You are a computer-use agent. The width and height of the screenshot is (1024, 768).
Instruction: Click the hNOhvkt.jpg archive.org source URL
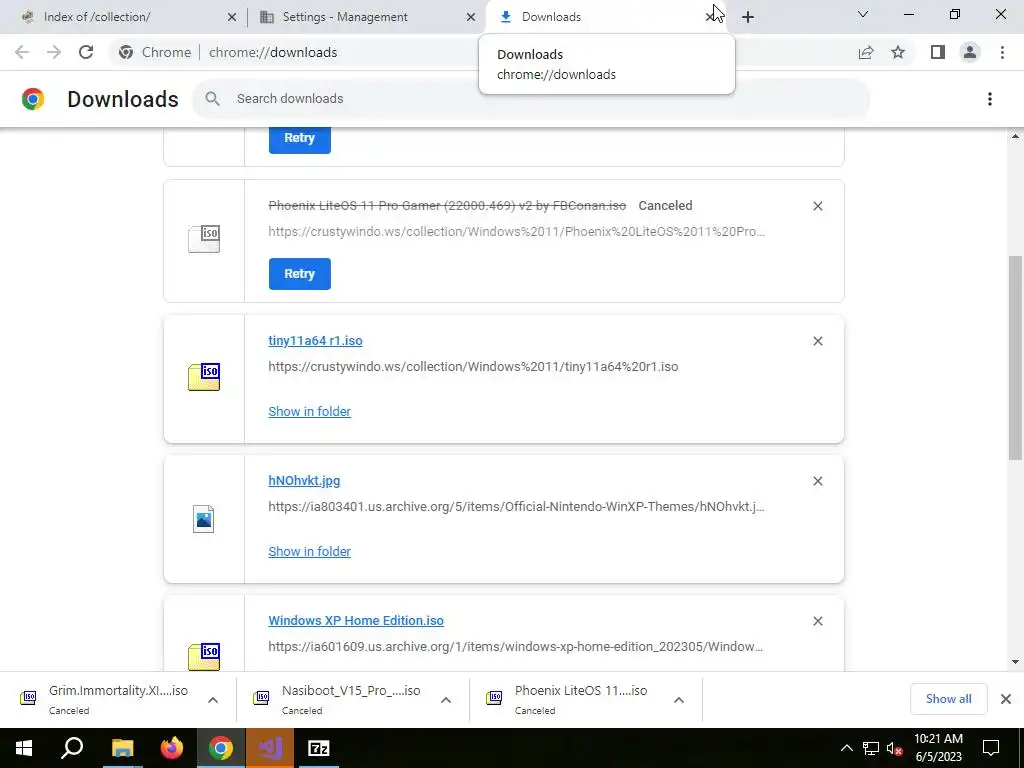tap(516, 507)
